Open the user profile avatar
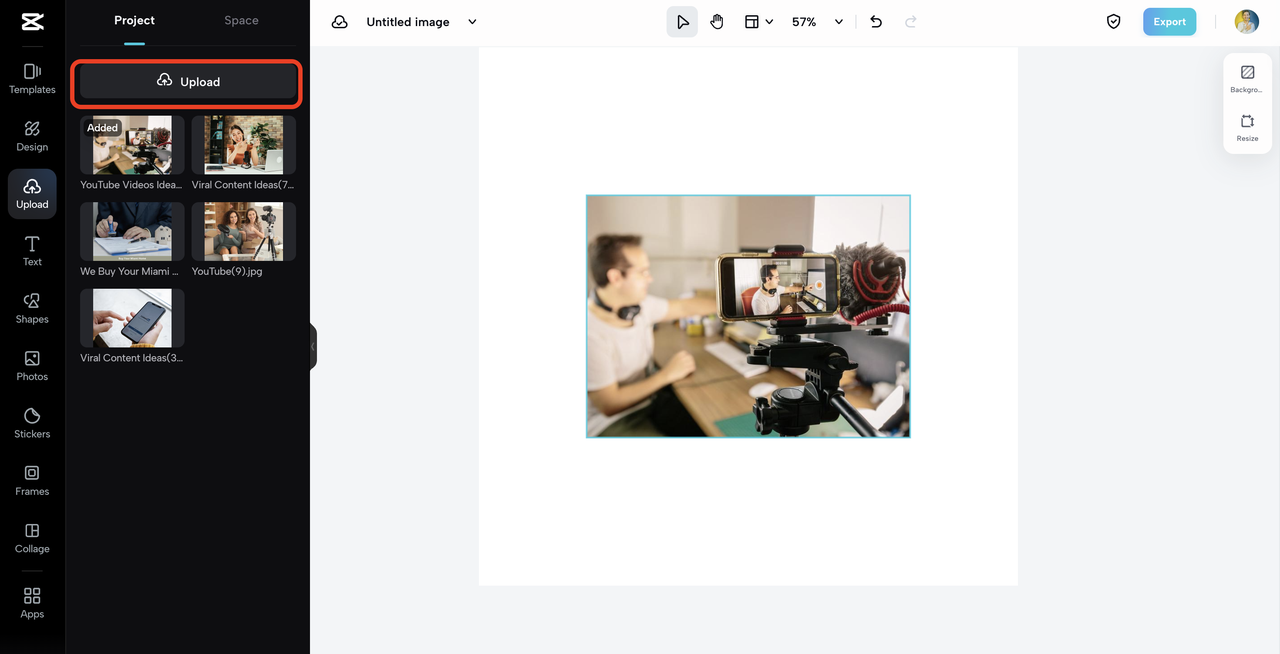Viewport: 1280px width, 654px height. pyautogui.click(x=1246, y=22)
